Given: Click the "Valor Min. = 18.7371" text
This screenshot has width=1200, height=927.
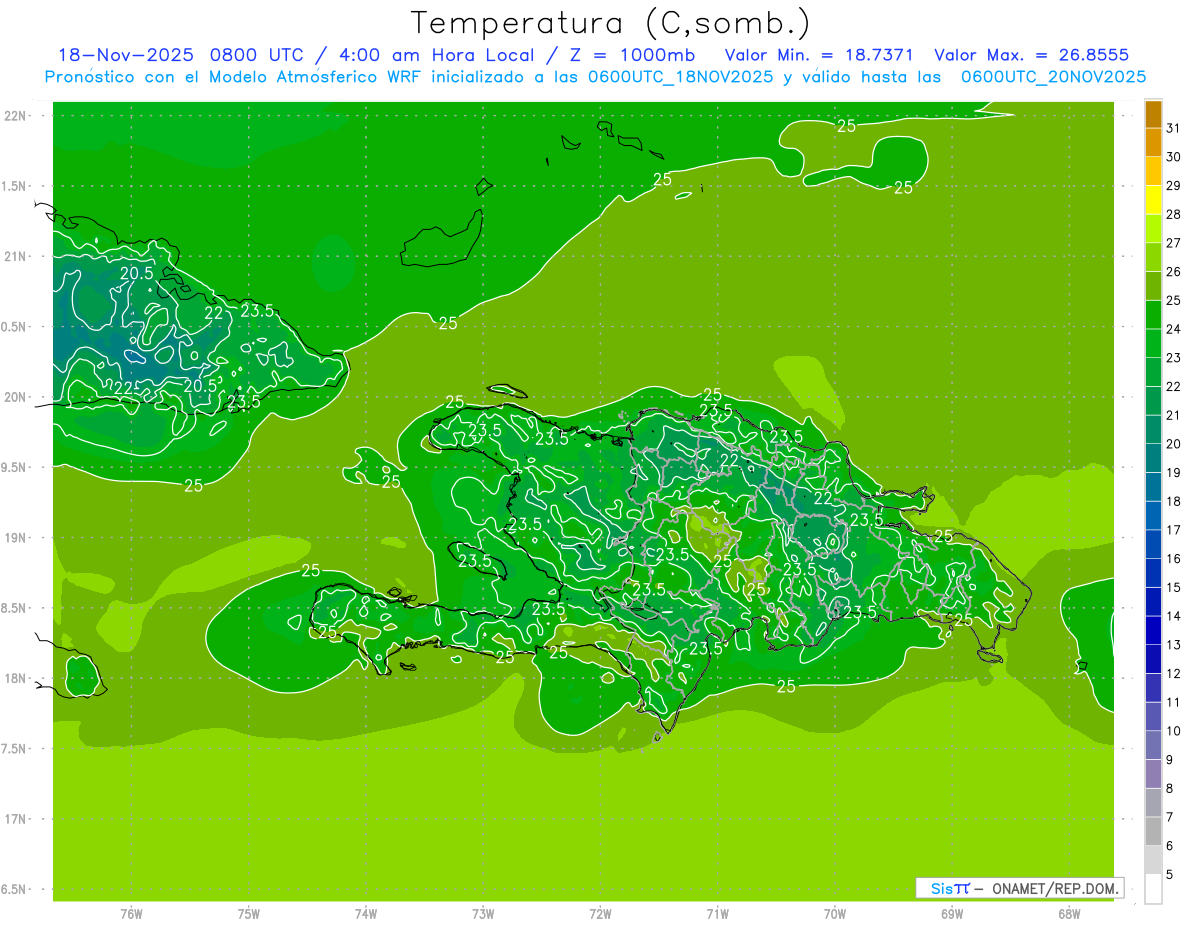Looking at the screenshot, I should pyautogui.click(x=819, y=55).
